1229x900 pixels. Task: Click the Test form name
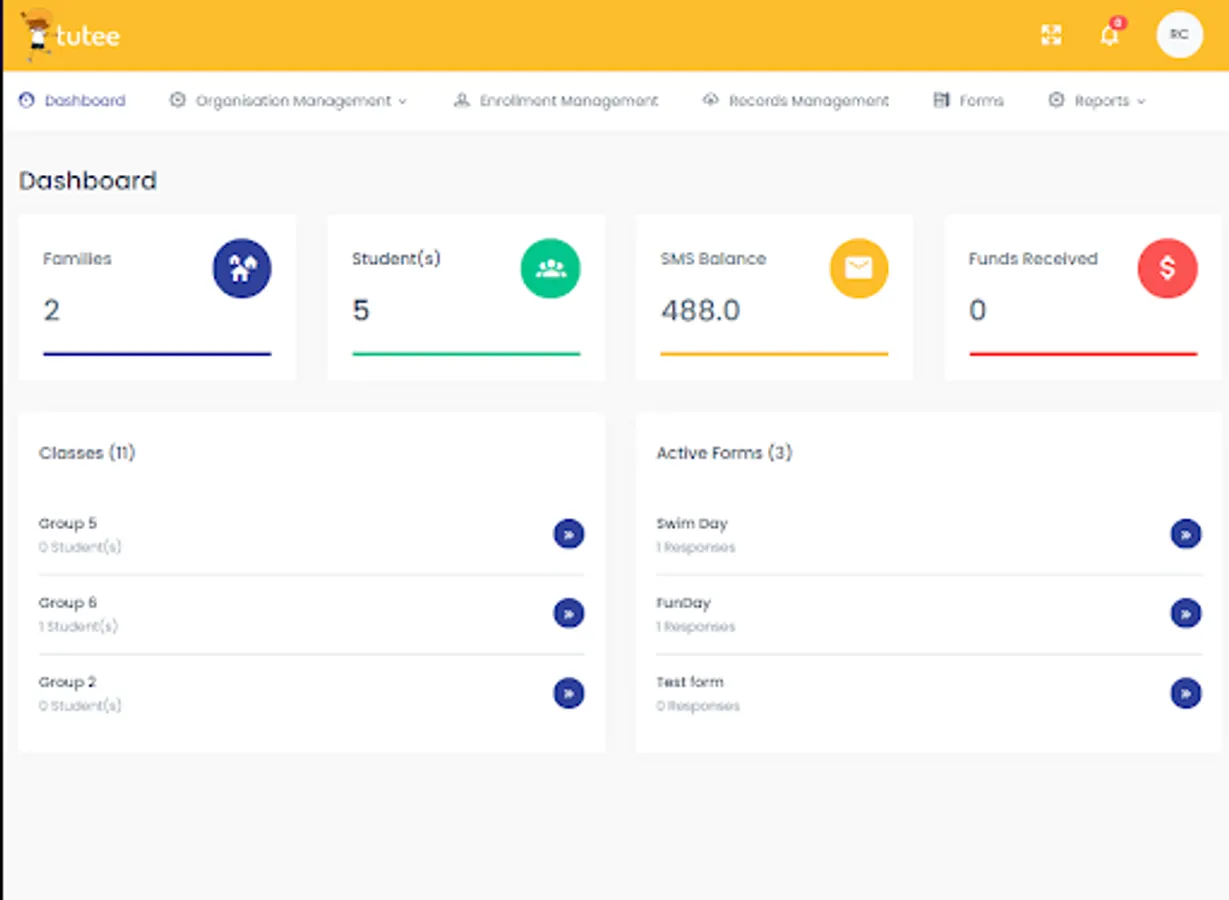tap(690, 682)
